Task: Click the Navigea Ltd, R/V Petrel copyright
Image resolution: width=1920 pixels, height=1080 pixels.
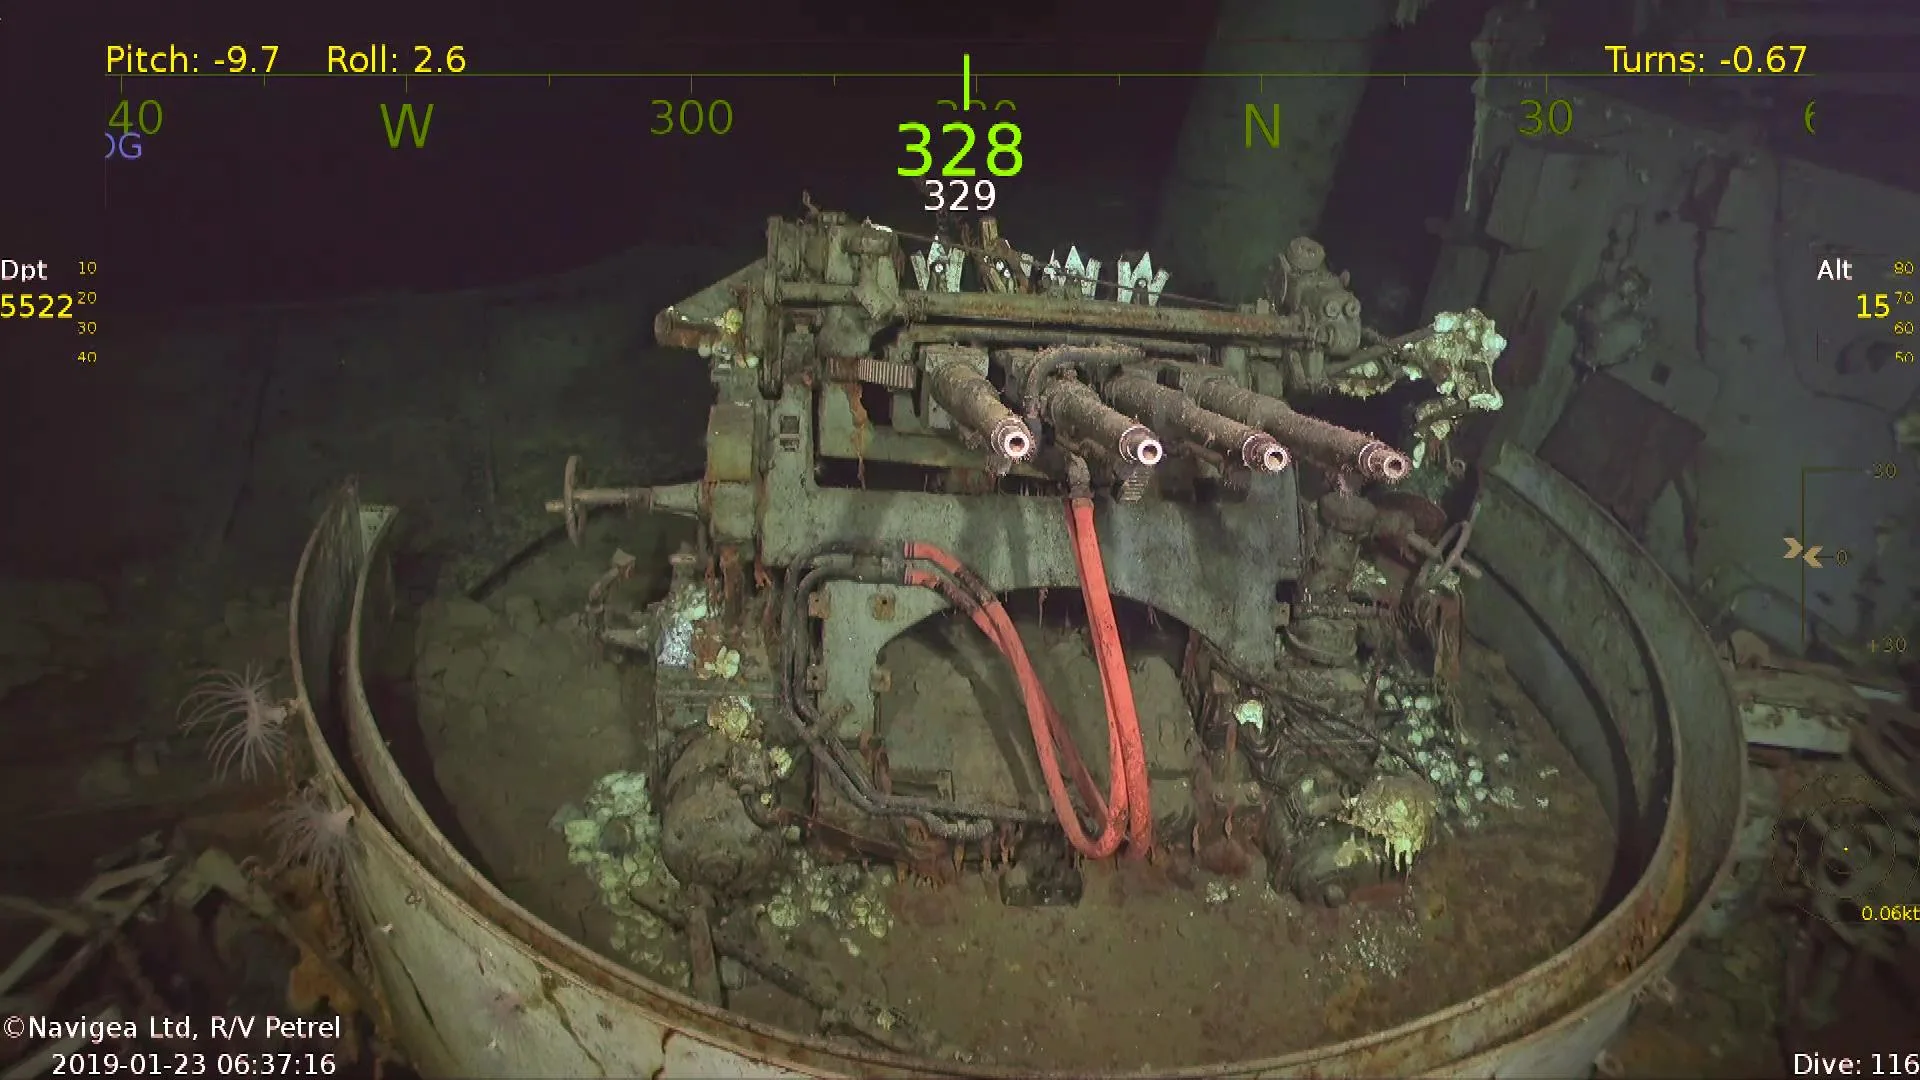Action: point(172,1028)
